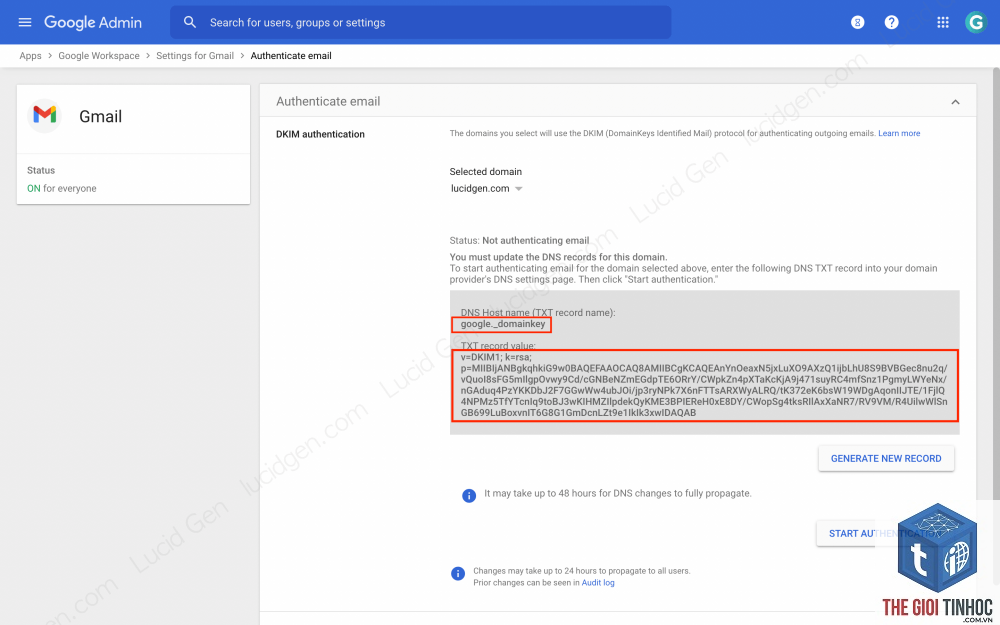Click the info icon beside 24 hours note
The image size is (1000, 625).
coord(458,573)
